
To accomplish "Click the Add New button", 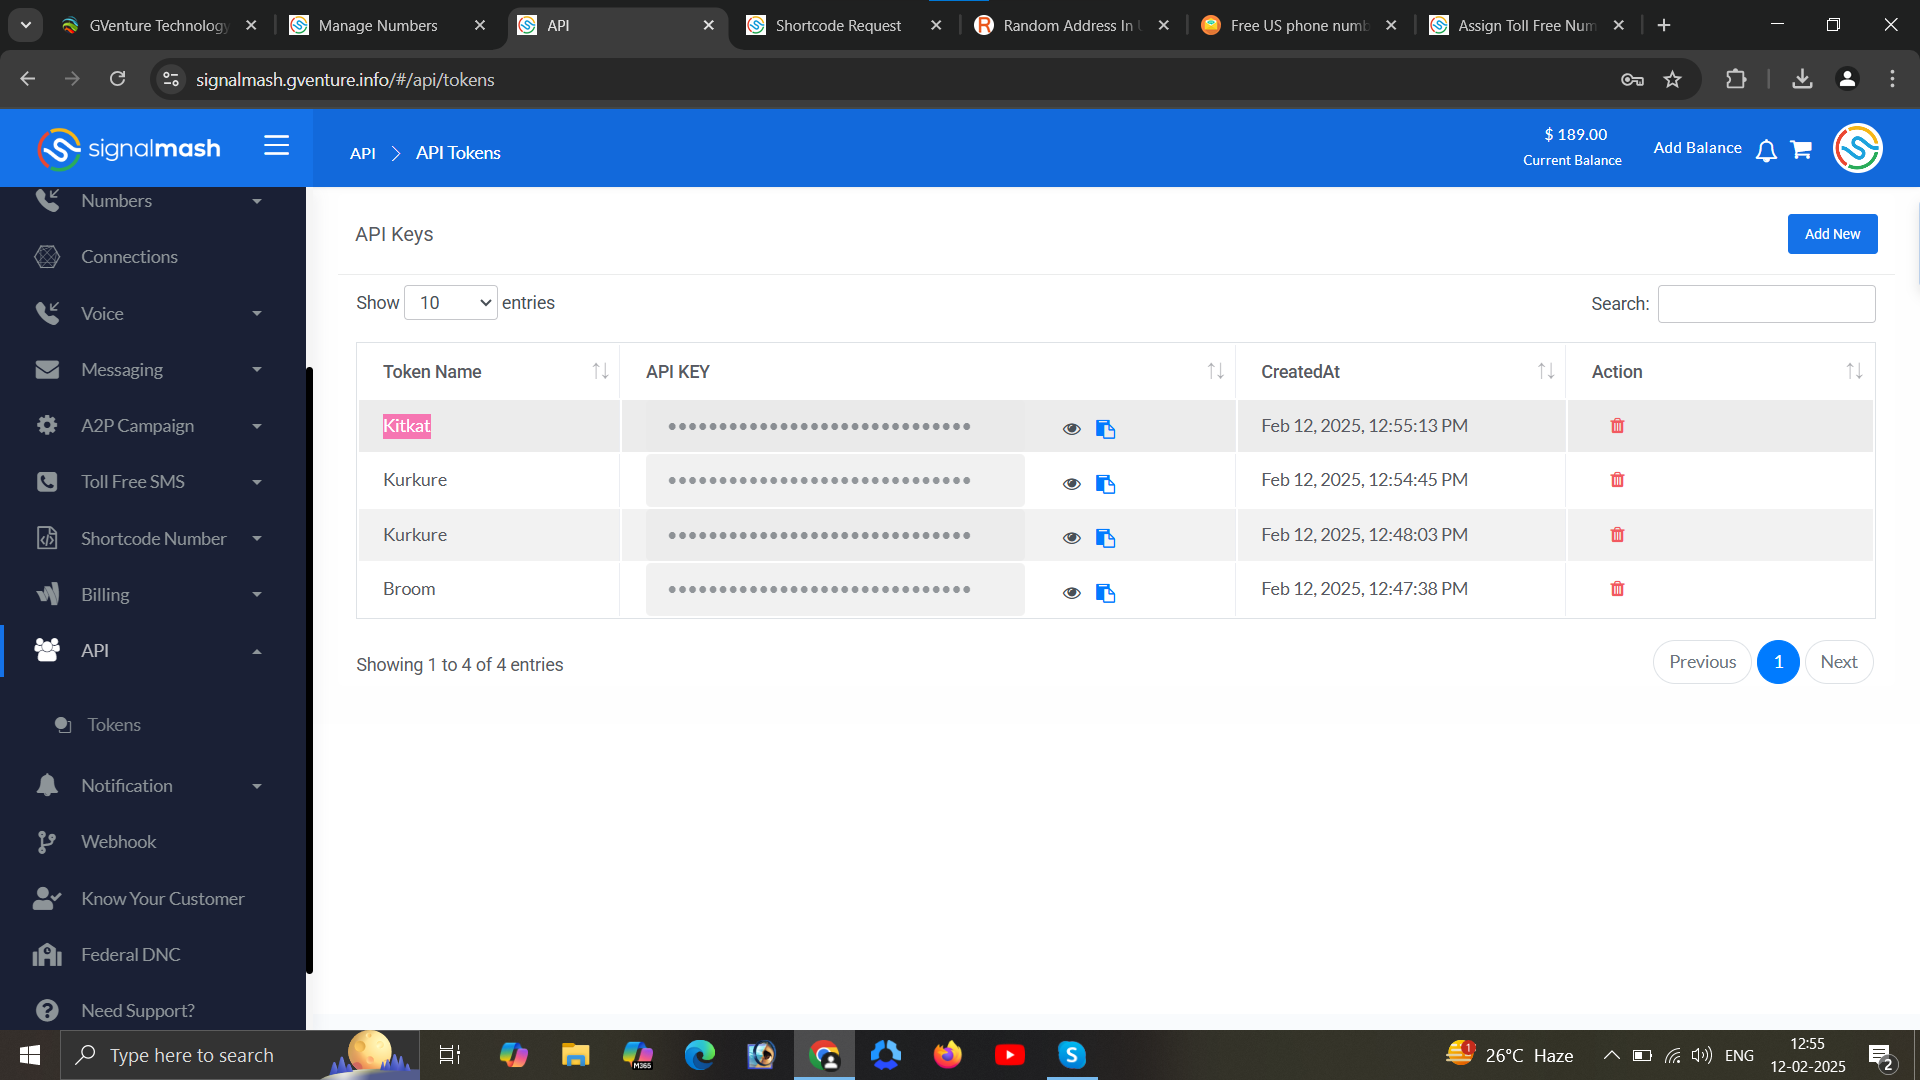I will click(x=1832, y=234).
